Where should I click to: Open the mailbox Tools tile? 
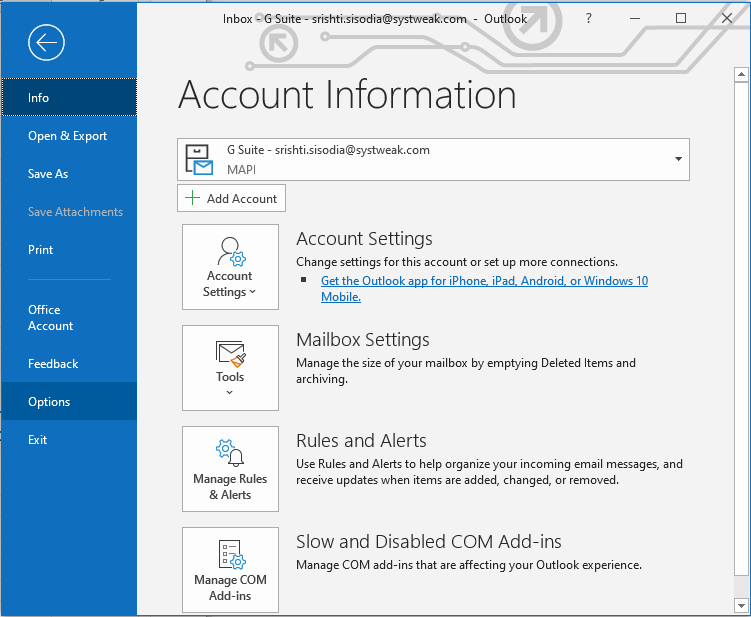230,368
